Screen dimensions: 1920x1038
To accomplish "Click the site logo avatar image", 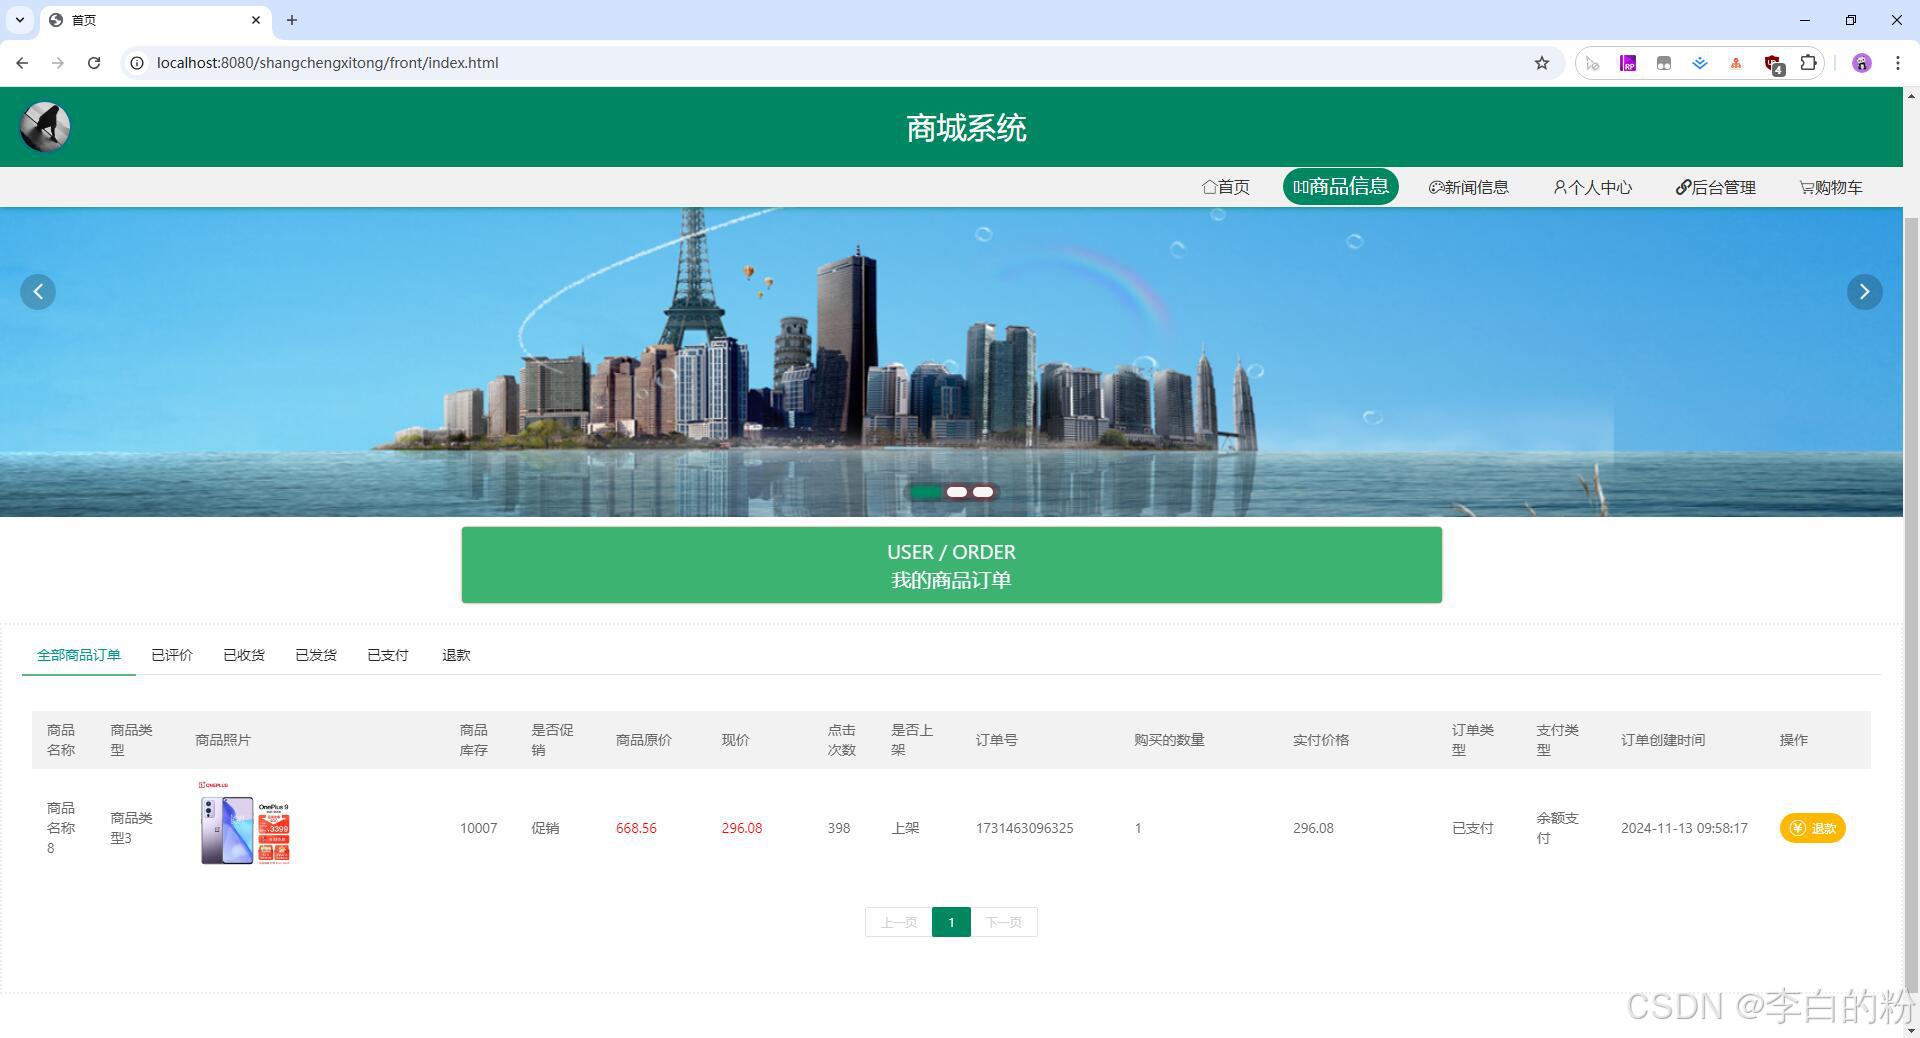I will pos(45,127).
